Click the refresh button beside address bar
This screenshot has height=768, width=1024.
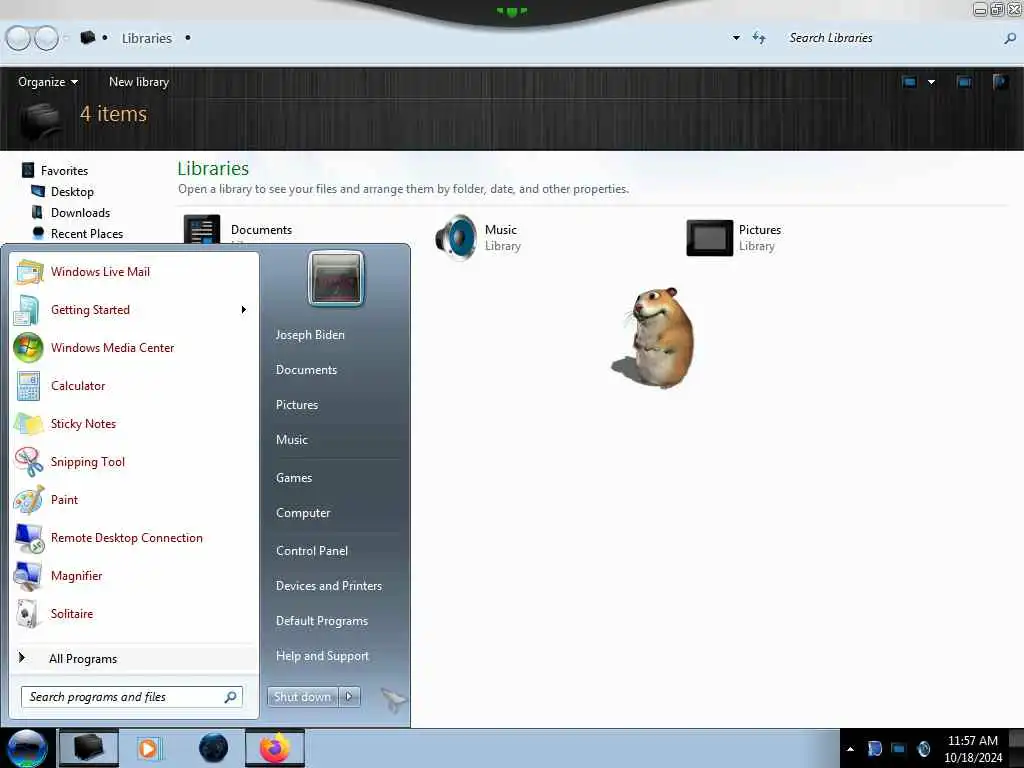tap(759, 38)
